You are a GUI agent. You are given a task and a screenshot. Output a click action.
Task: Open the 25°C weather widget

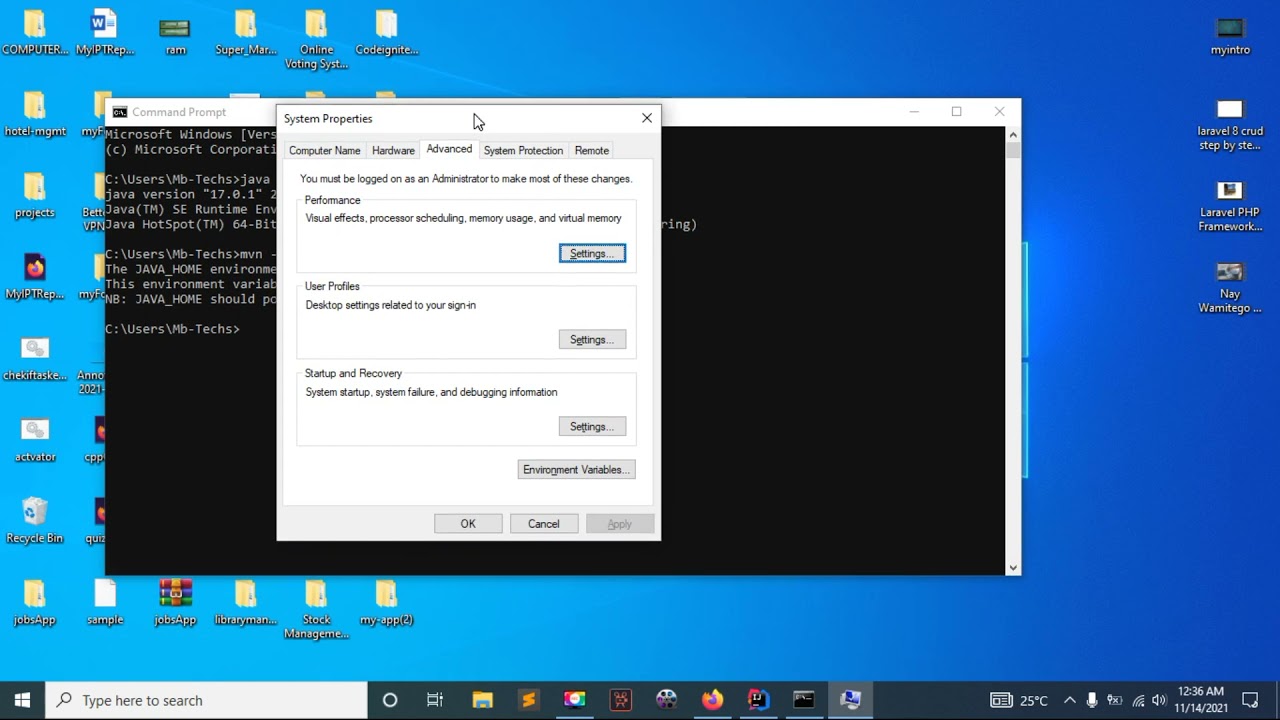(x=1020, y=700)
